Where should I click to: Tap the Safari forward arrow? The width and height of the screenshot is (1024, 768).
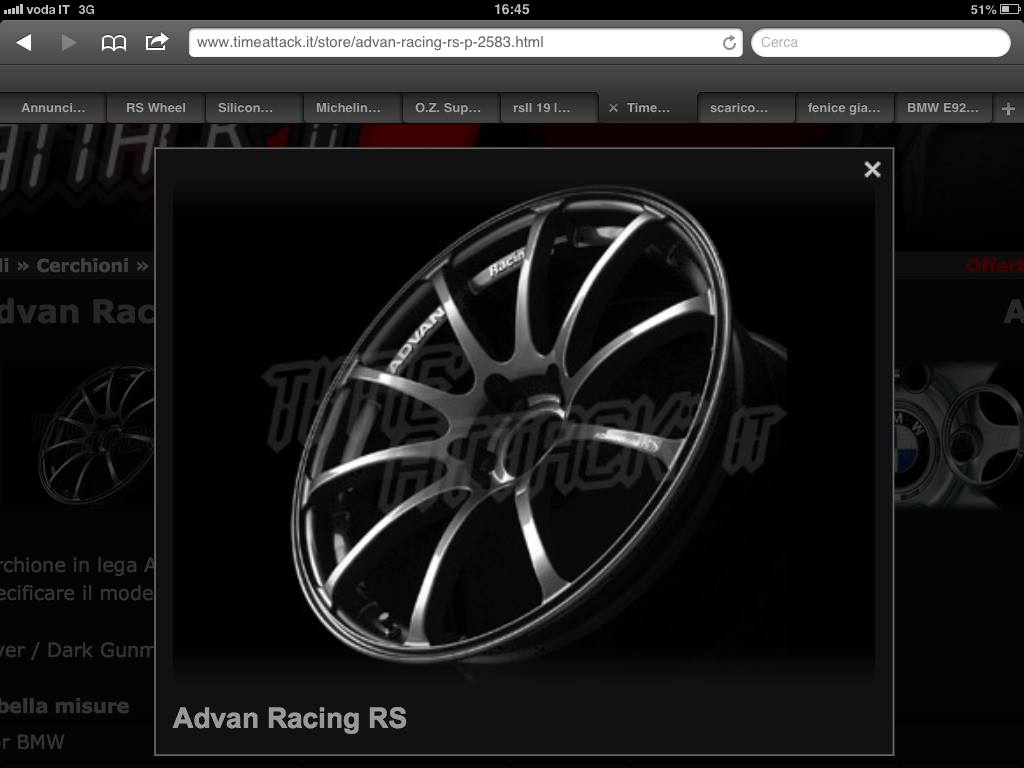pyautogui.click(x=68, y=42)
